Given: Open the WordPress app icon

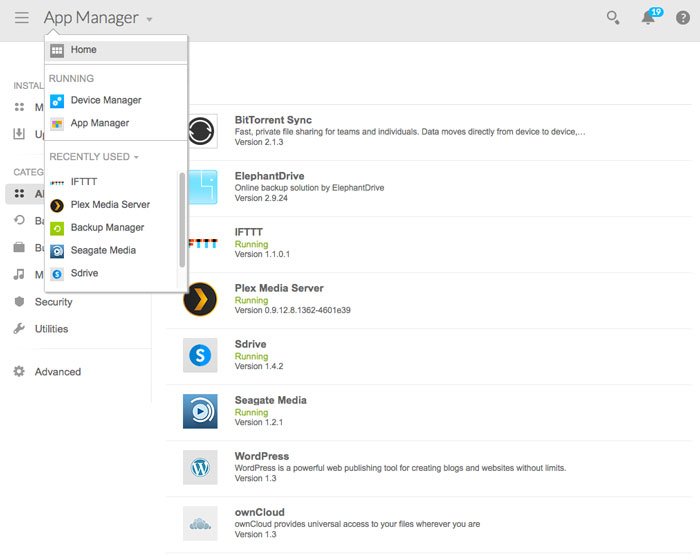Looking at the screenshot, I should [x=200, y=467].
